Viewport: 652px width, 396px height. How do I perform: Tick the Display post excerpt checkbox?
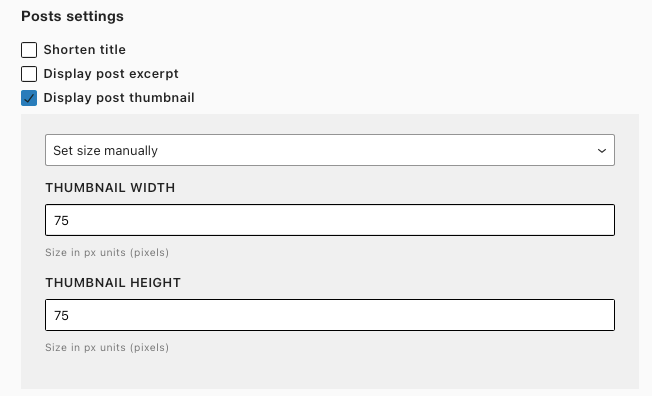point(29,74)
